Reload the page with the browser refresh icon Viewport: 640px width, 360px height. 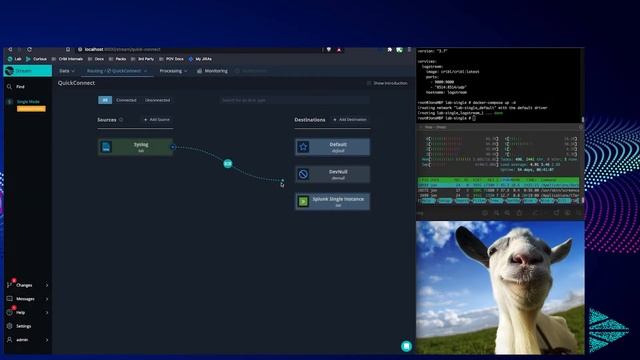click(29, 49)
